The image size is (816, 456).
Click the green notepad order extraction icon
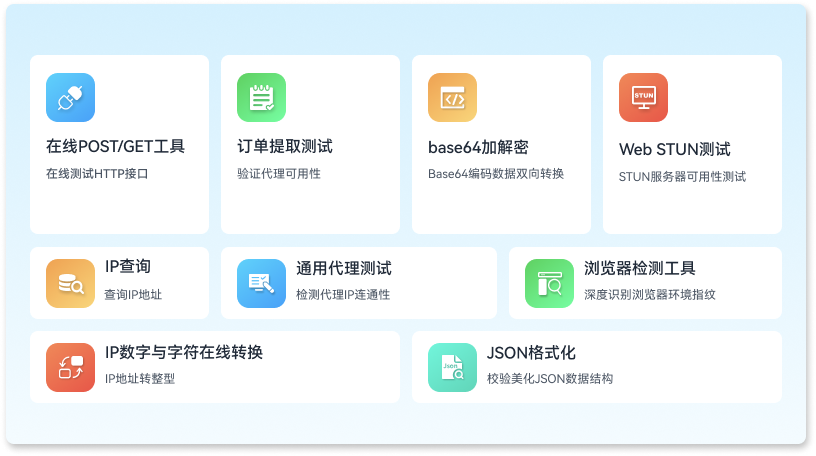pos(261,98)
